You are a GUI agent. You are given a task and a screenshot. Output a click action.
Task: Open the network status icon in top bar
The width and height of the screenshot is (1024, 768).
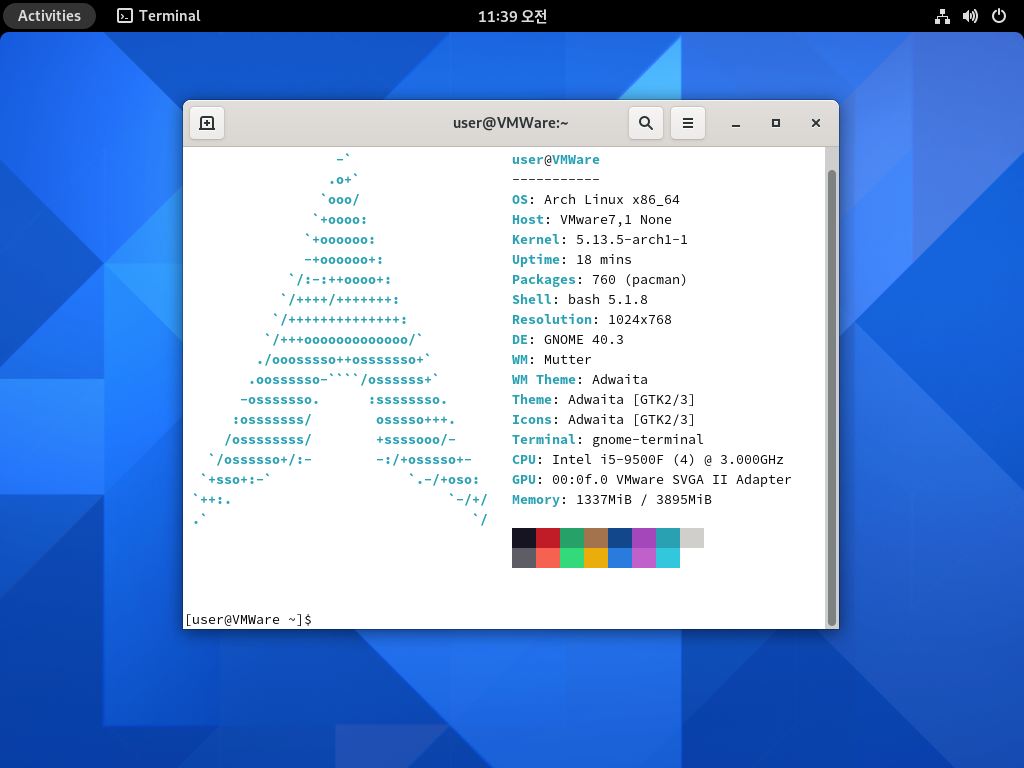pos(941,16)
